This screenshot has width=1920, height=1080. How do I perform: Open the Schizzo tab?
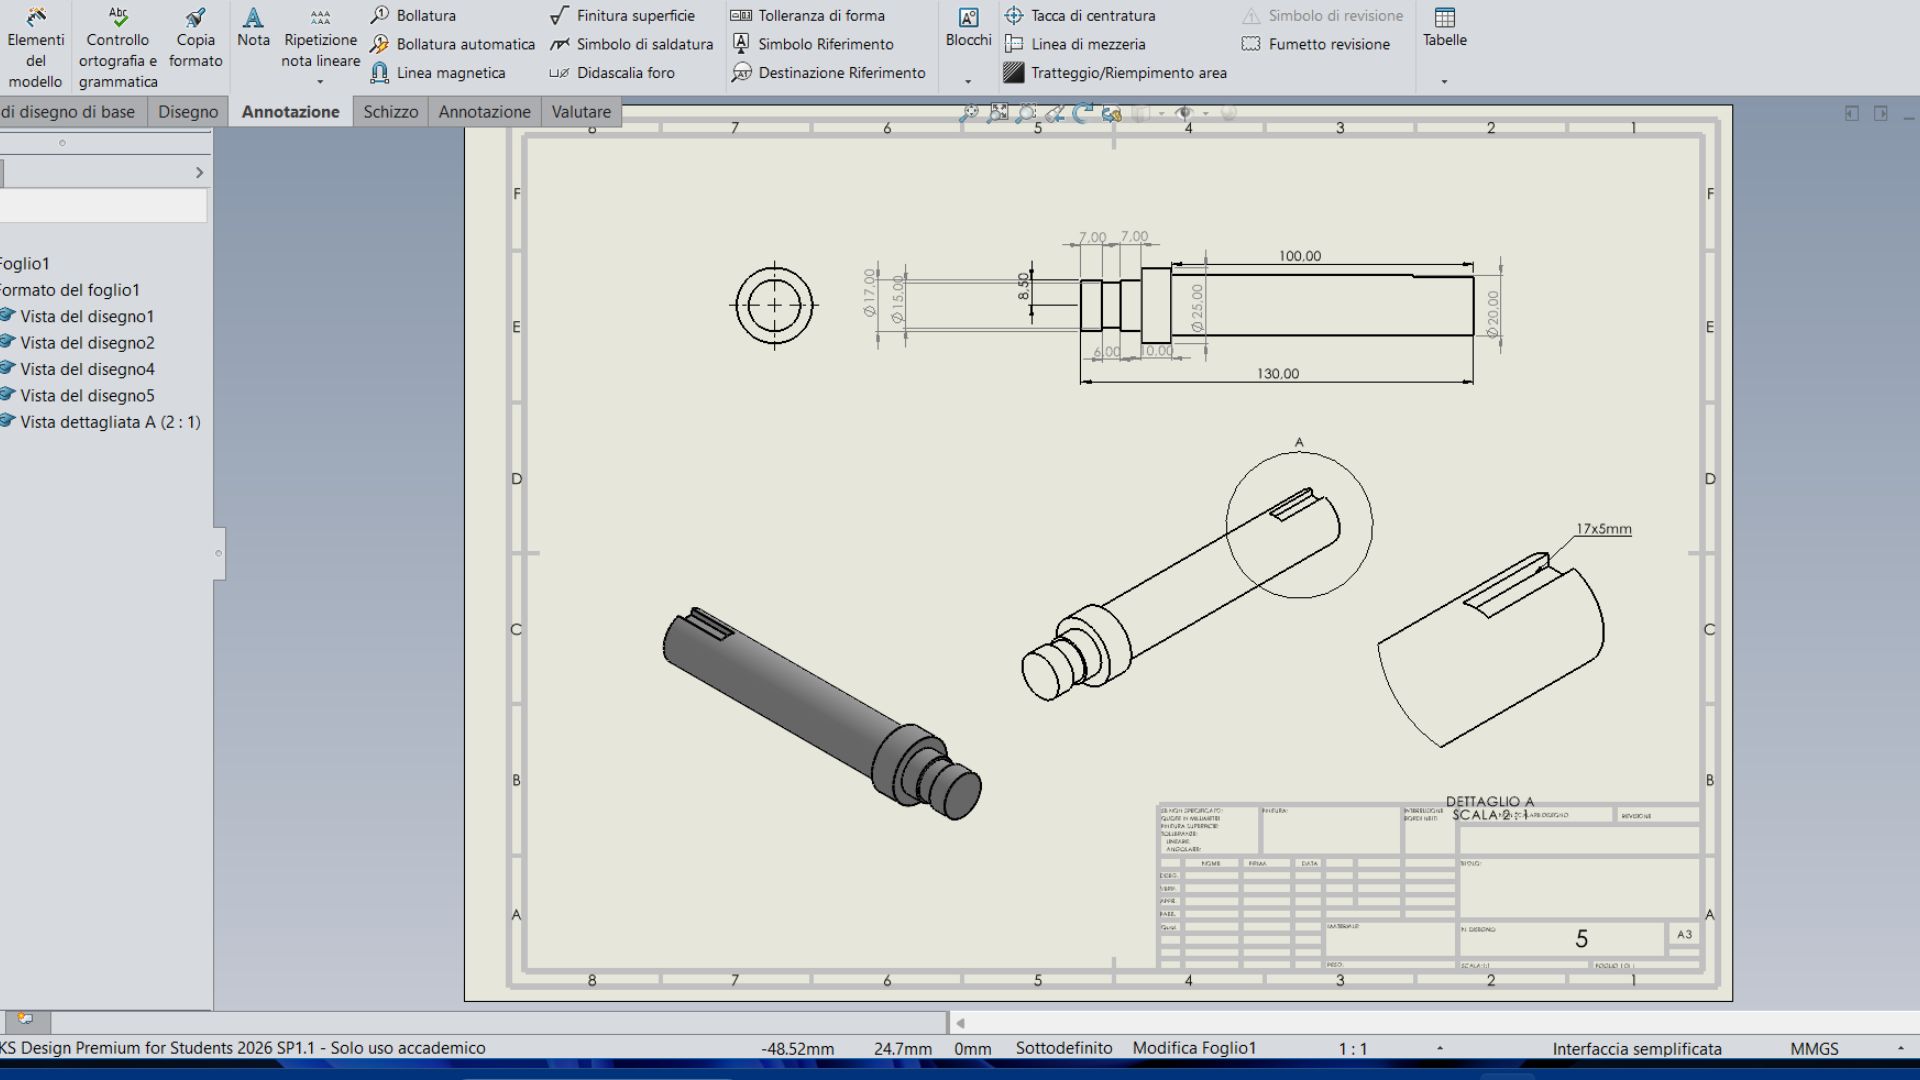pos(391,112)
